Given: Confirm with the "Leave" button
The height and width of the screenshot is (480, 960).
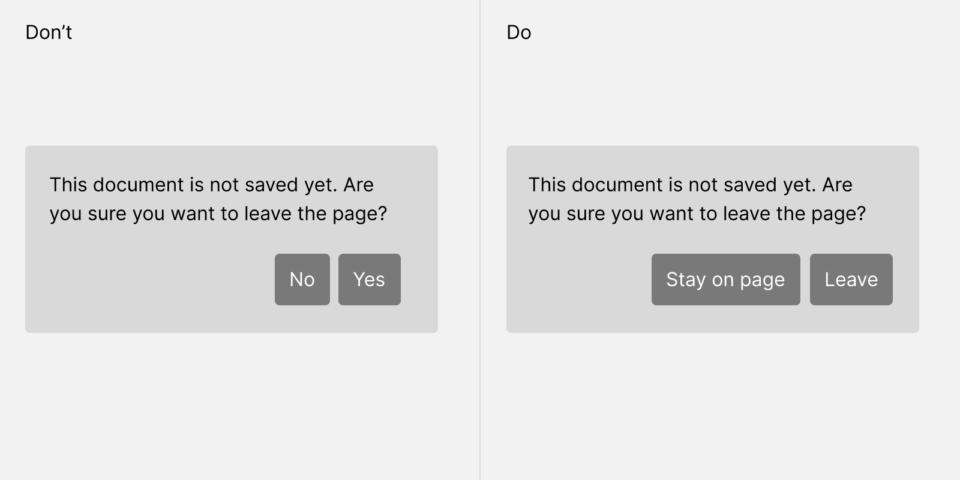Looking at the screenshot, I should pos(851,279).
